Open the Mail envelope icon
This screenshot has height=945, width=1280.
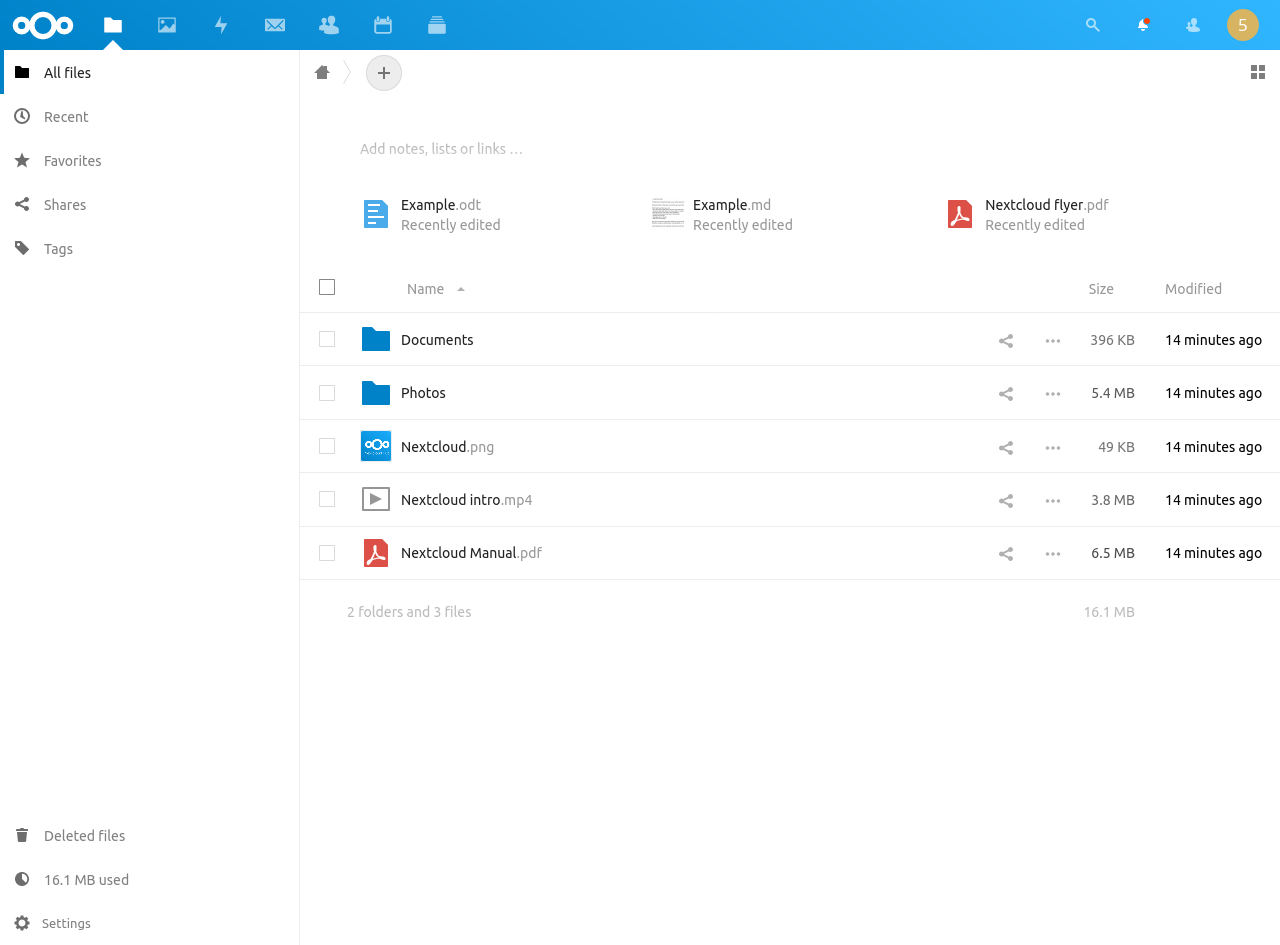(x=275, y=25)
